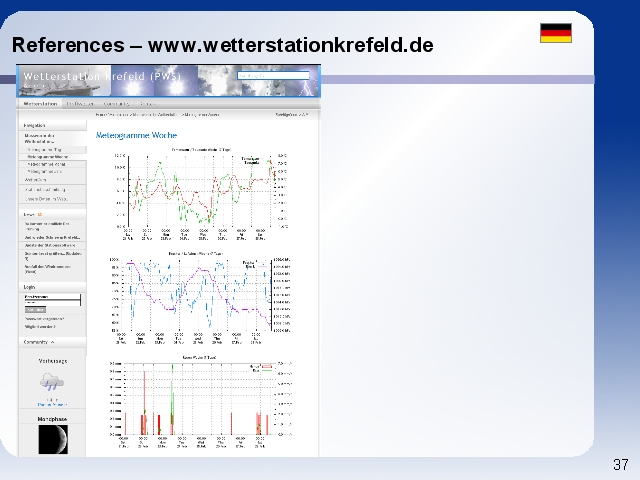Image resolution: width=640 pixels, height=480 pixels.
Task: Open the humidity and pressure chart
Action: [x=200, y=298]
